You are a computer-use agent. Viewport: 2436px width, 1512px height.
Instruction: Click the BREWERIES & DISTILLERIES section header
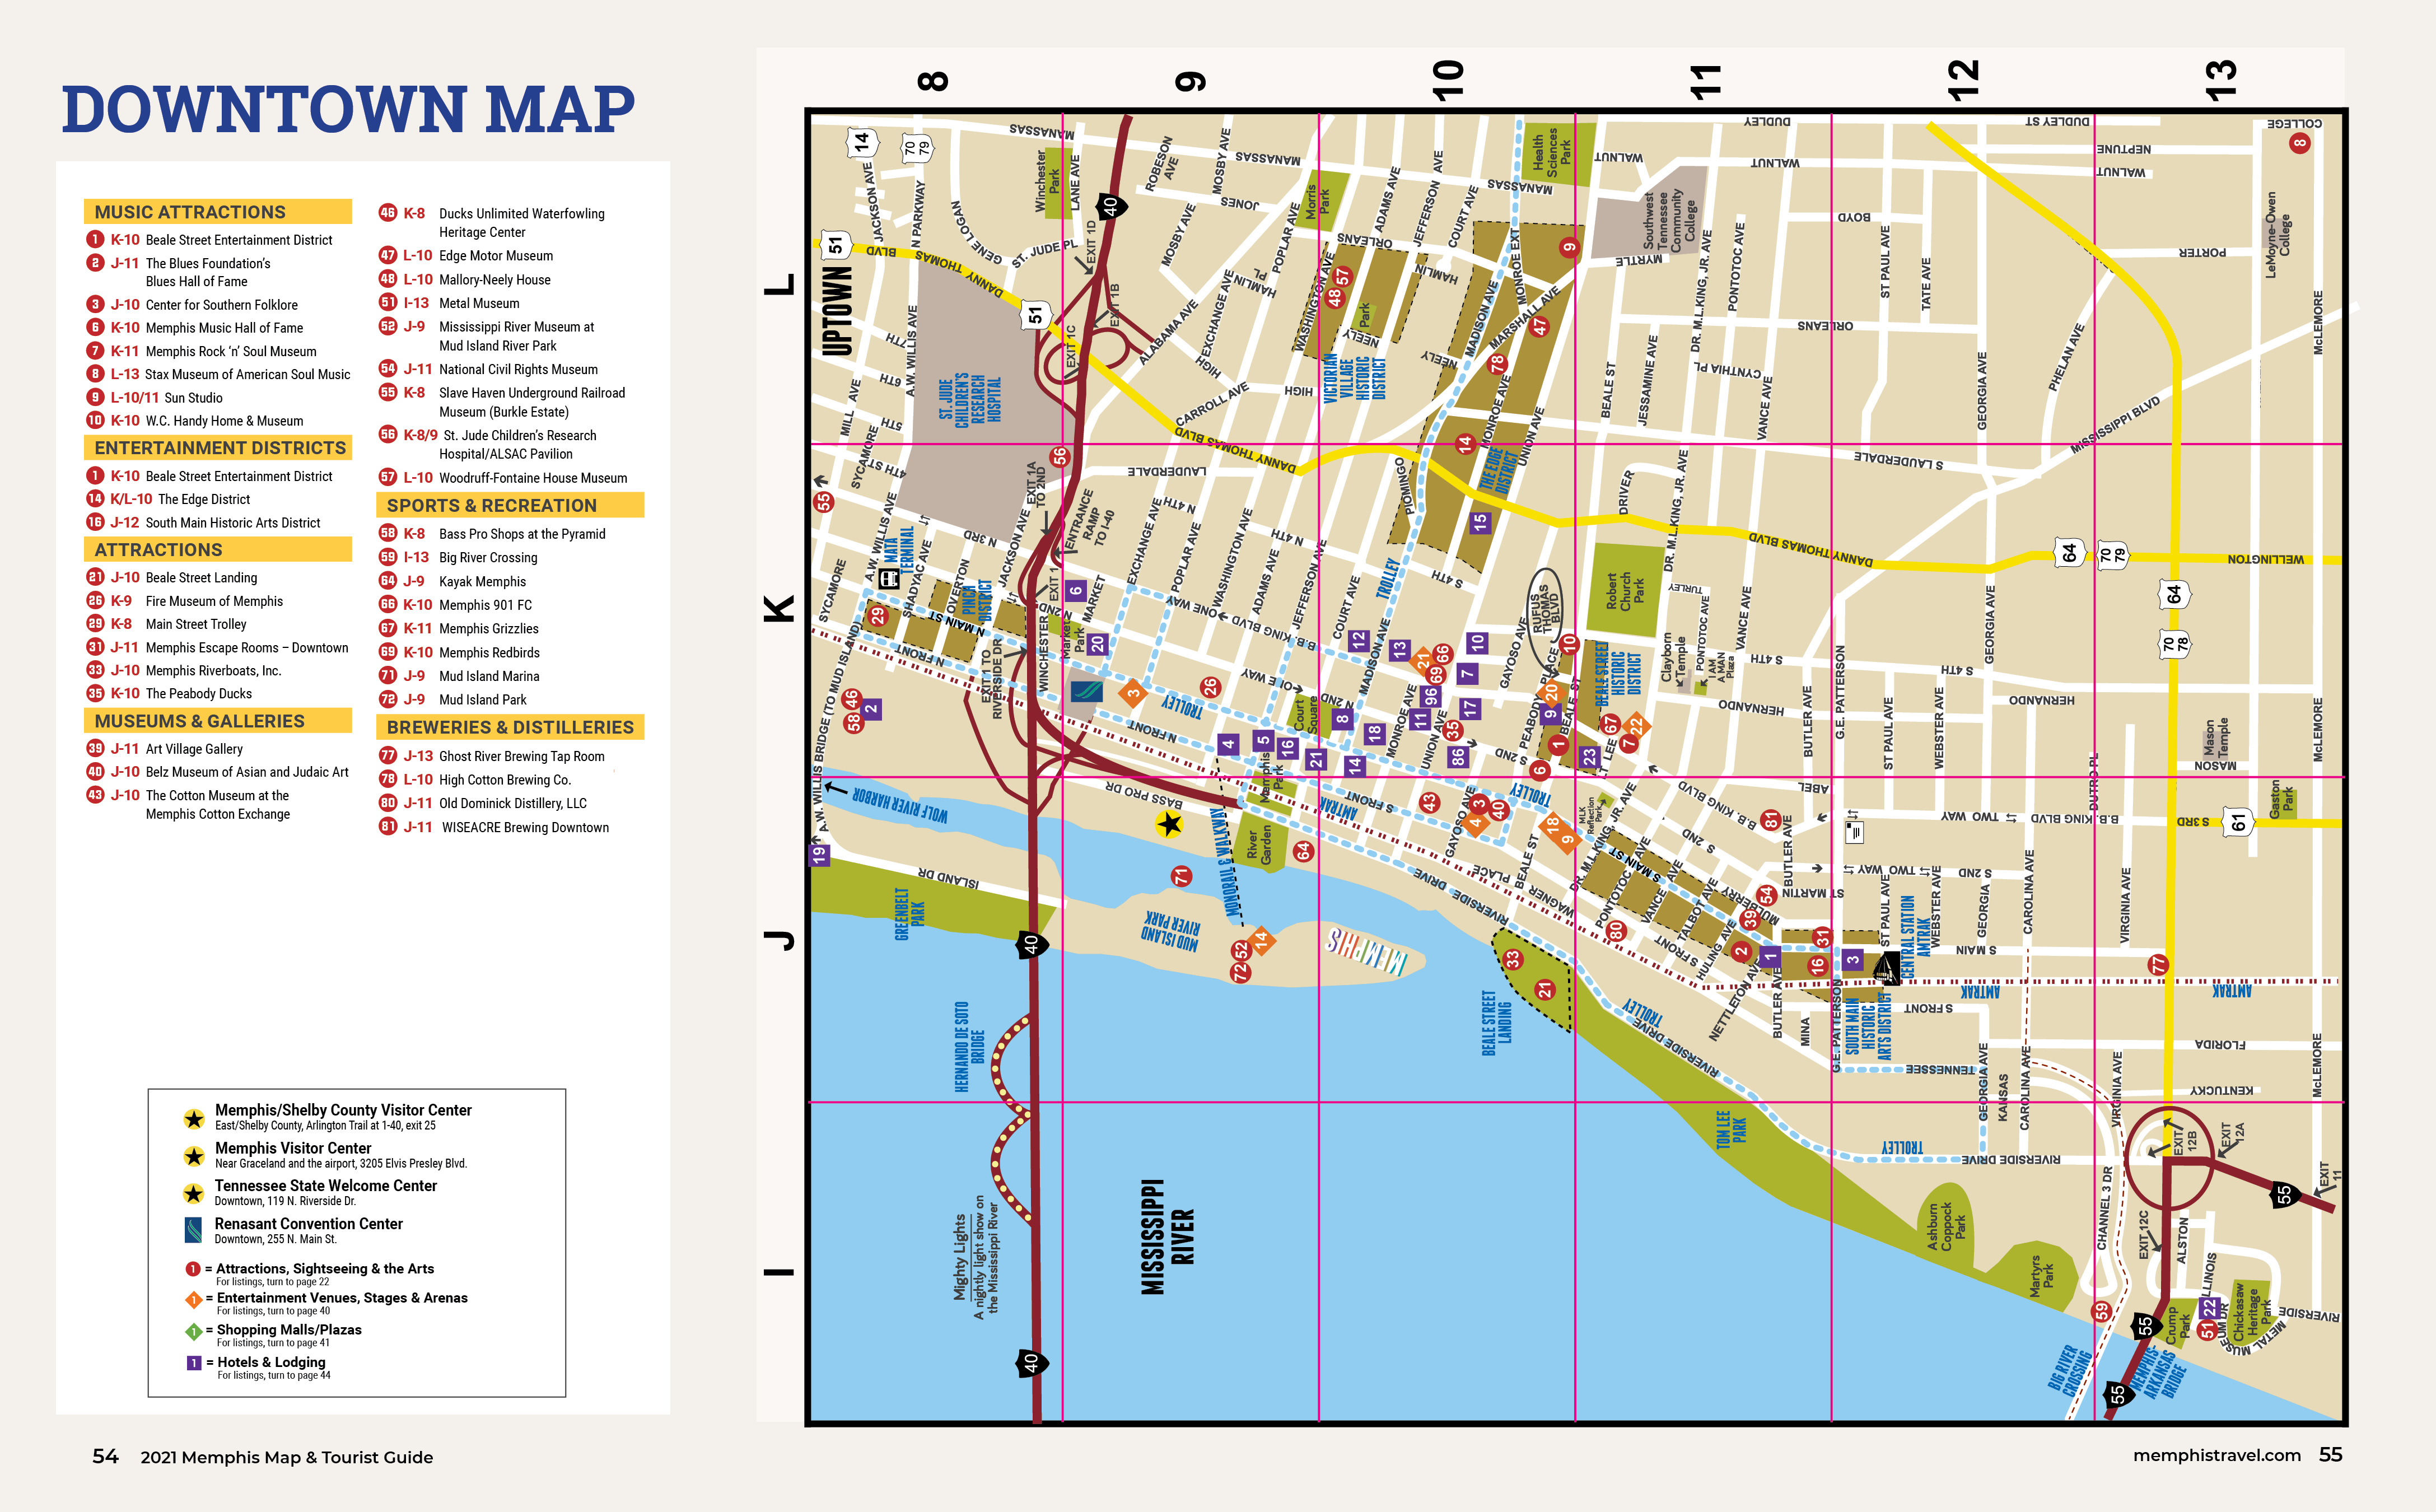pyautogui.click(x=510, y=727)
